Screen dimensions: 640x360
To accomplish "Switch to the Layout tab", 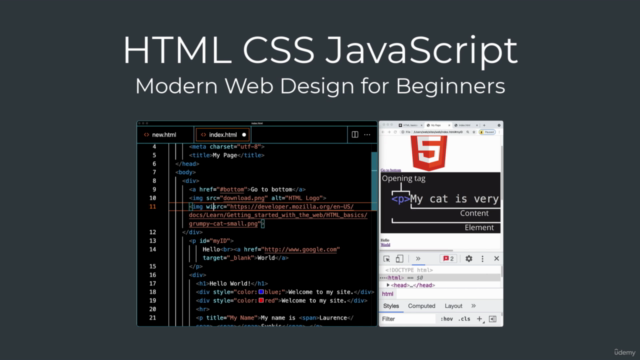I will (x=453, y=306).
